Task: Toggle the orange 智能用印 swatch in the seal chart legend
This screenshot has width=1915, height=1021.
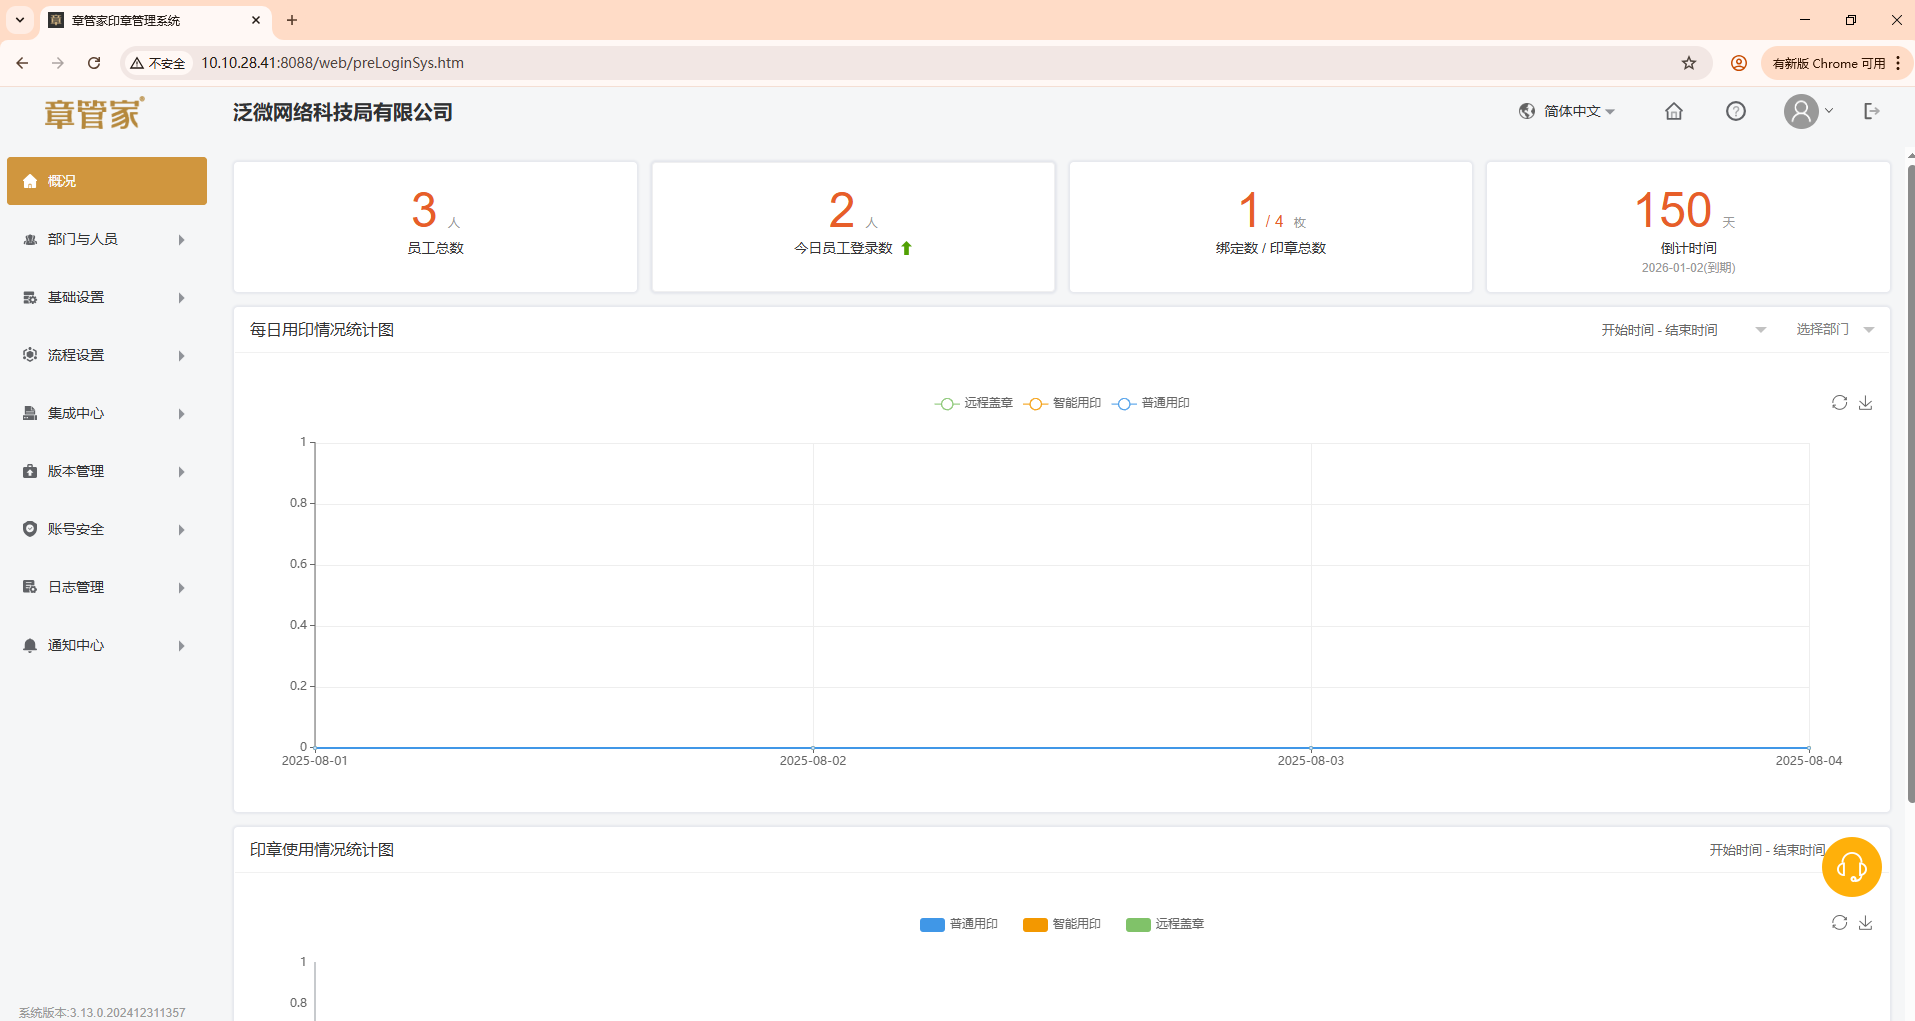Action: (1035, 924)
